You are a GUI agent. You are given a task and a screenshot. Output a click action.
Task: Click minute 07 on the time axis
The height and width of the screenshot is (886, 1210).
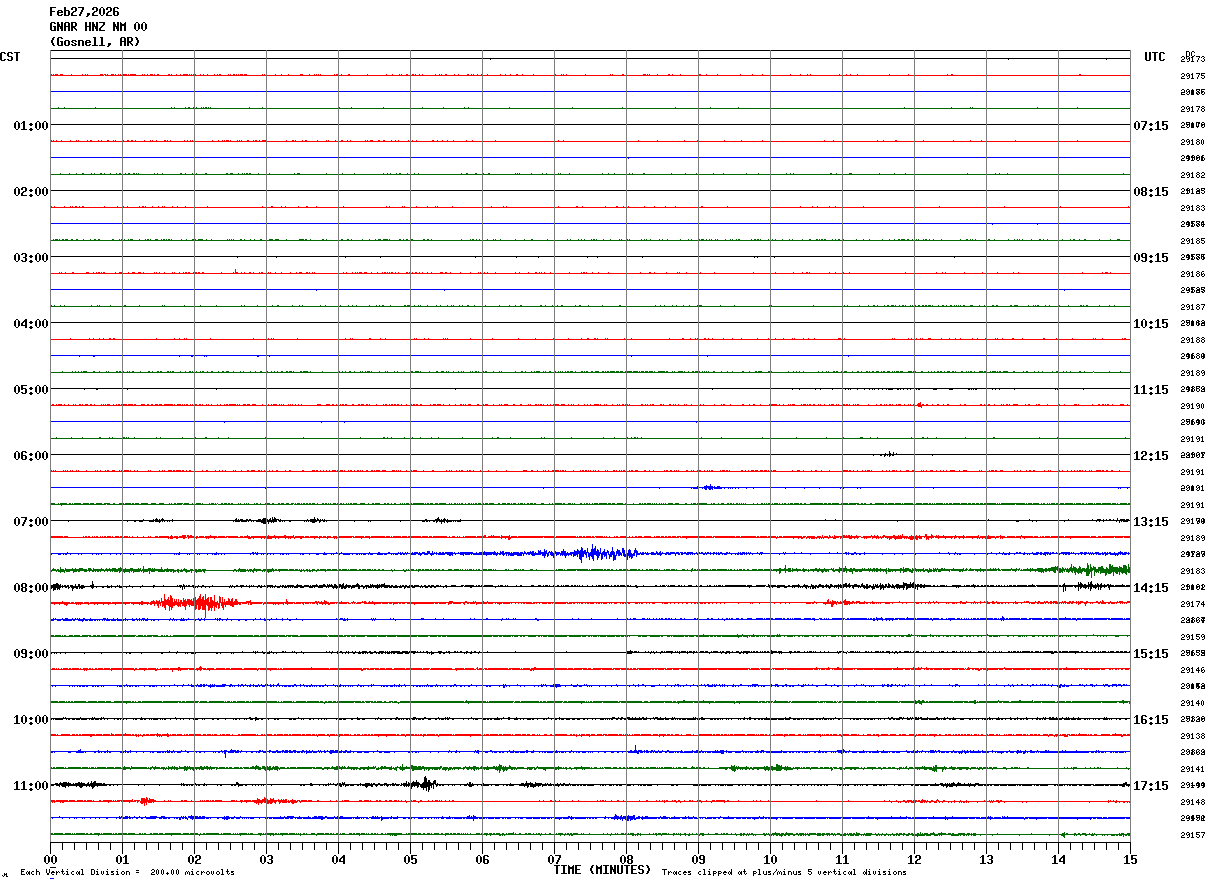coord(554,859)
